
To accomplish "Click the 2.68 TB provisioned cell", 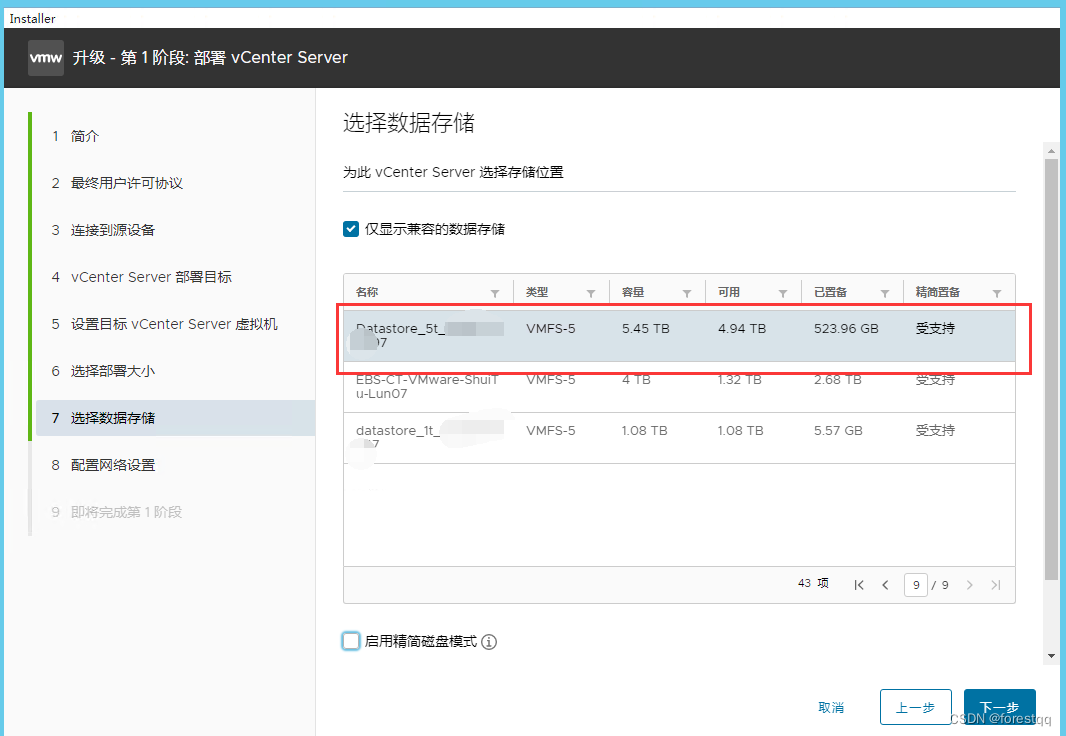I will [x=838, y=380].
